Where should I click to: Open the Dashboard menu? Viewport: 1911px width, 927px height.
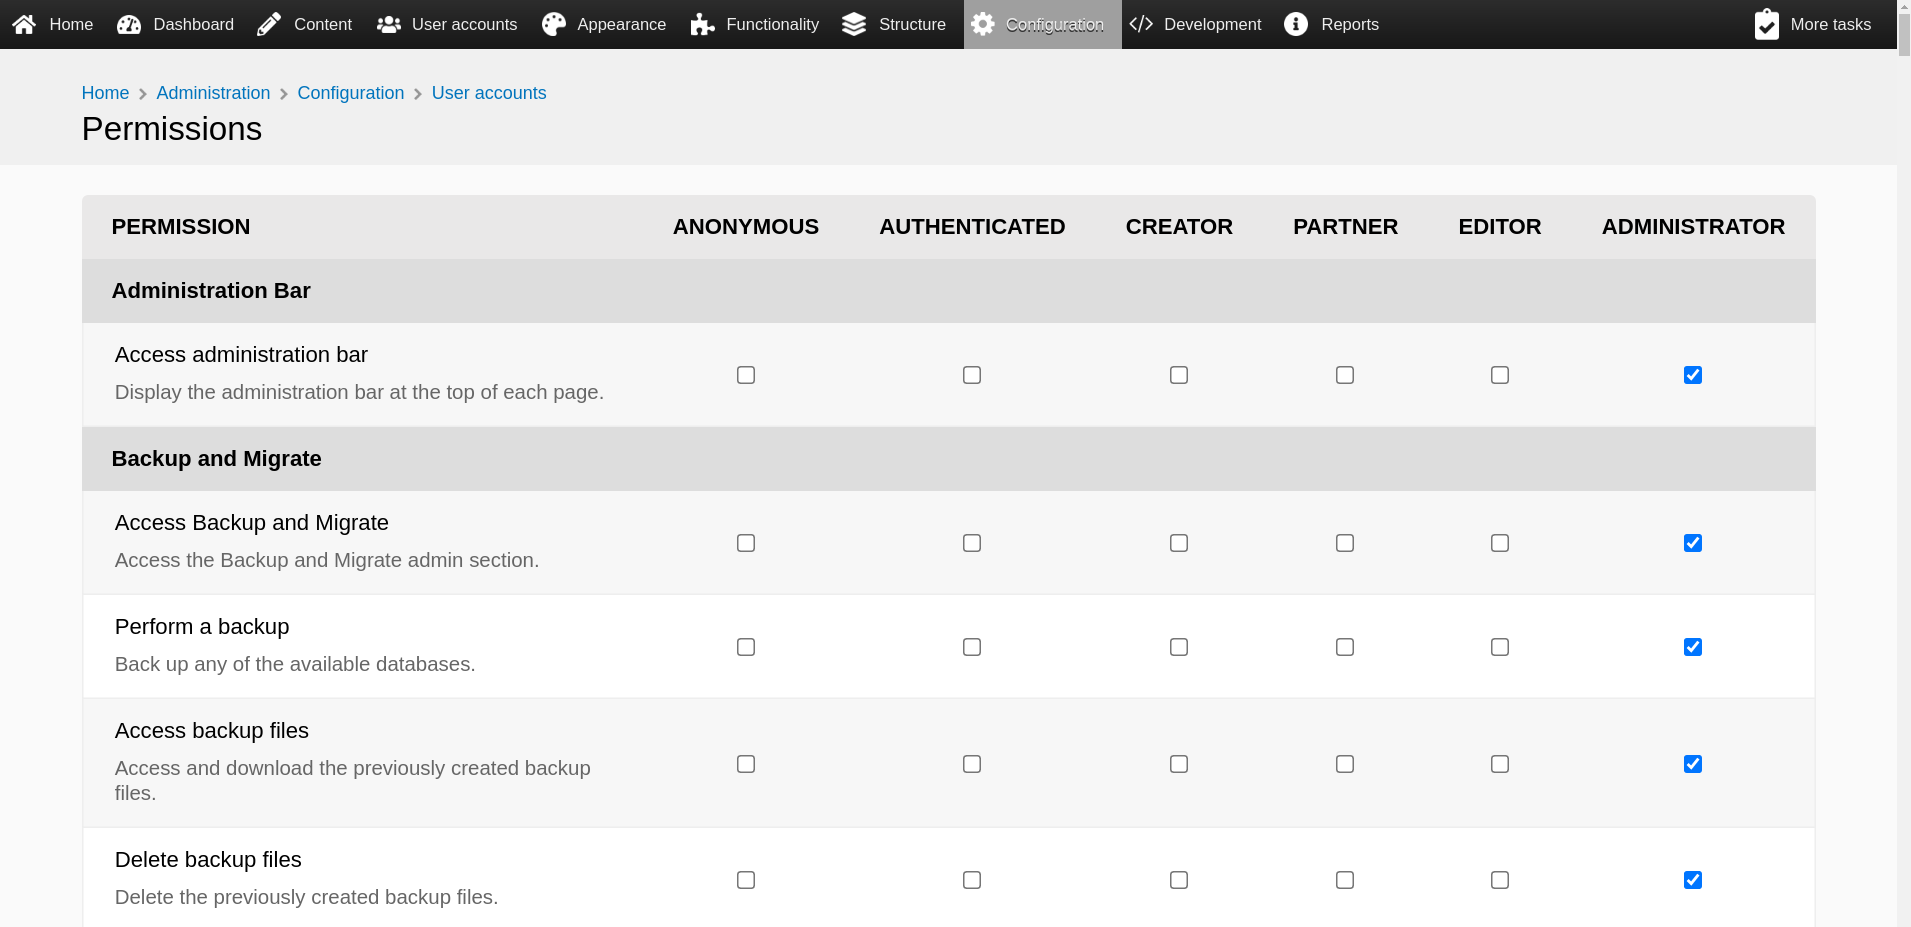[x=175, y=24]
